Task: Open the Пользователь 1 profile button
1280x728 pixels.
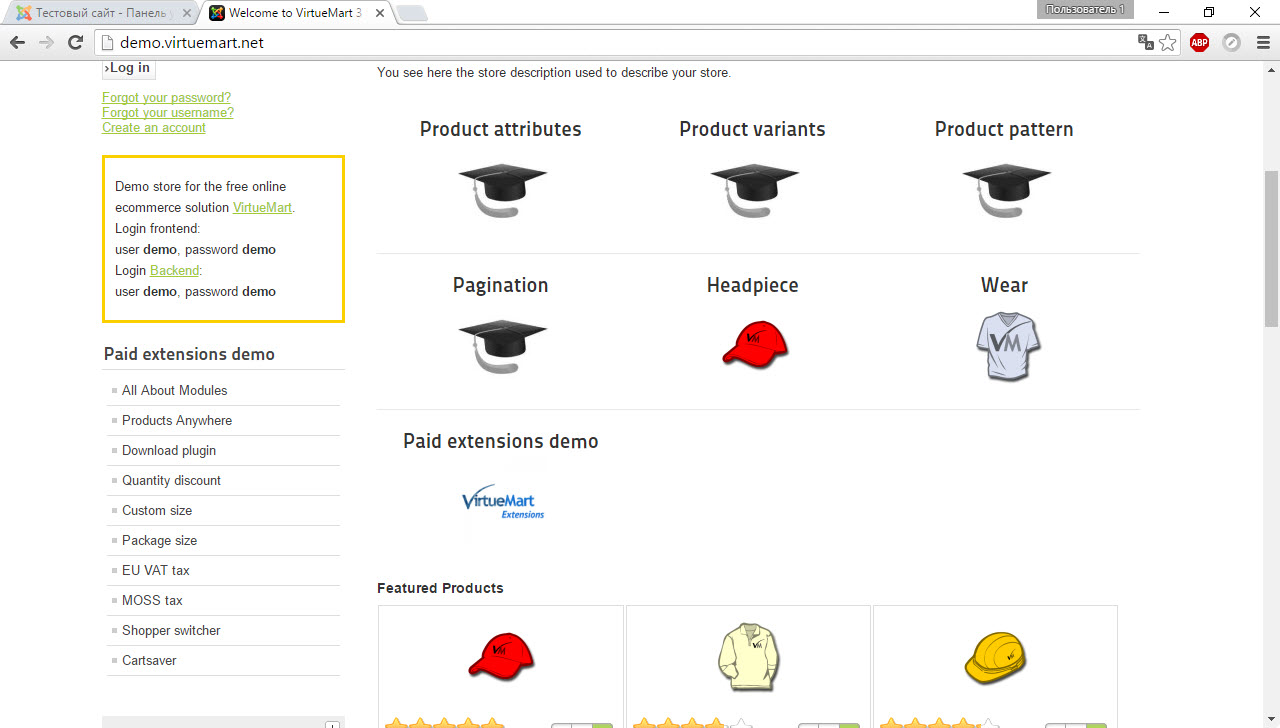Action: pos(1085,9)
